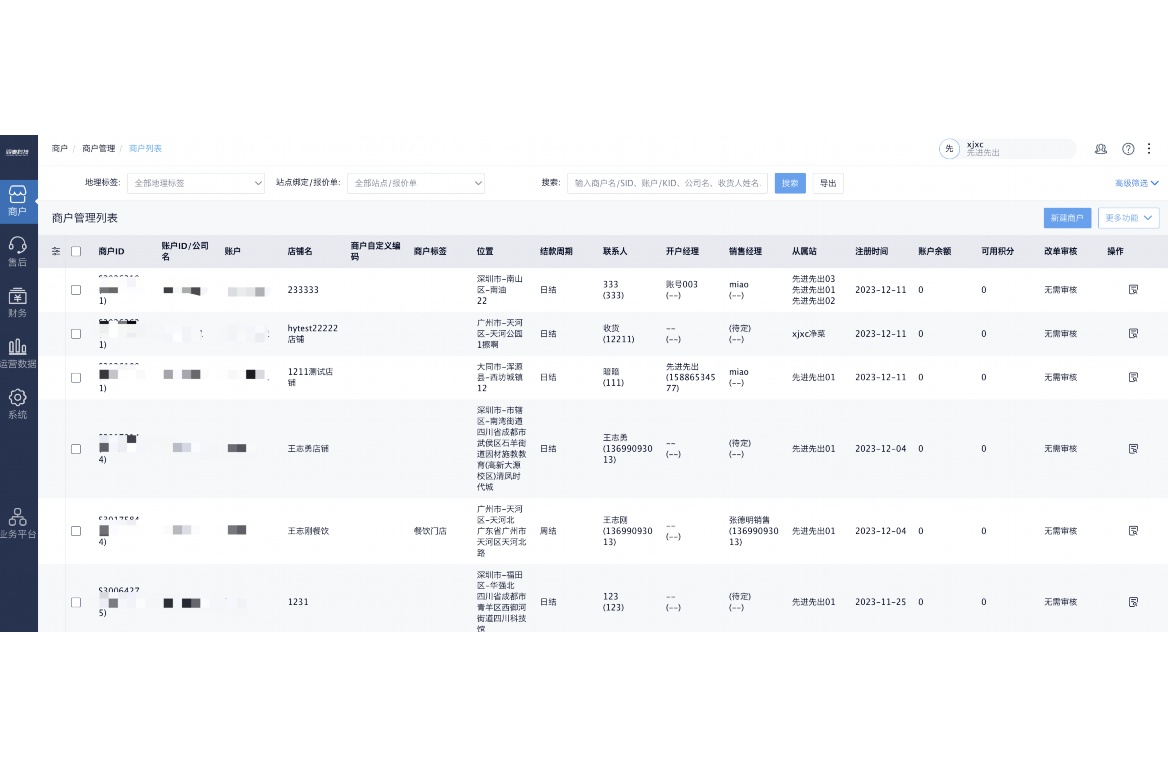Image resolution: width=1168 pixels, height=767 pixels.
Task: Click the blue 搜索 button
Action: (790, 184)
